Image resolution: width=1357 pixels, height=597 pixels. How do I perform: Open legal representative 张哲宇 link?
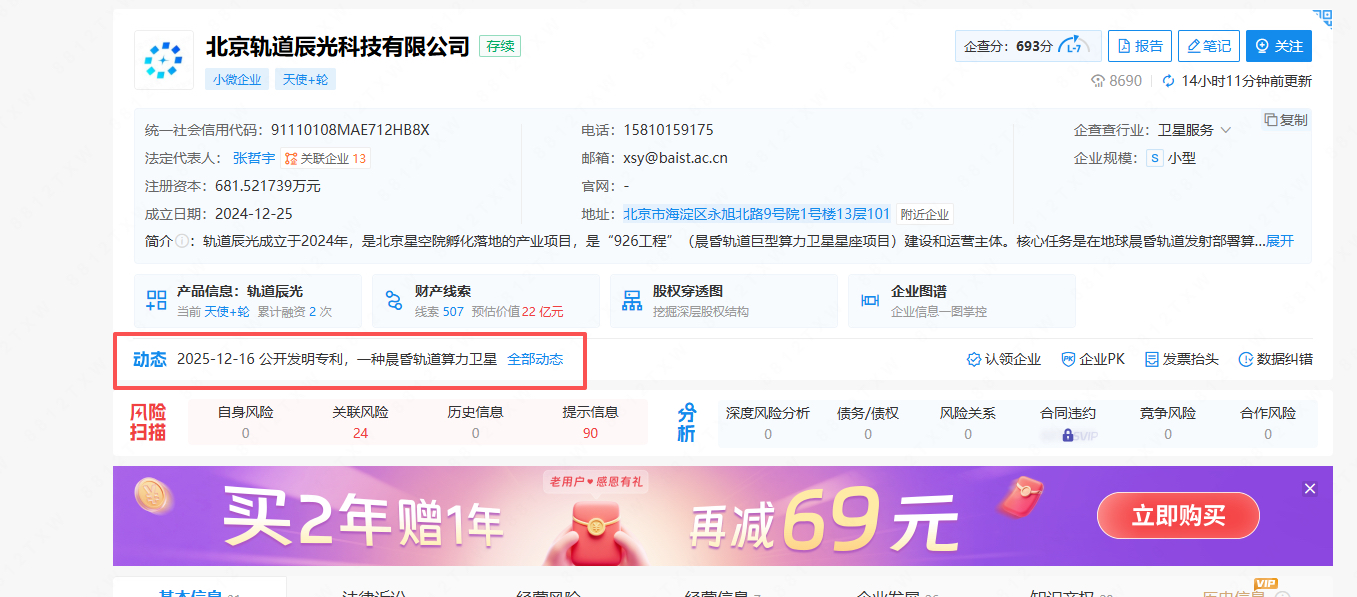point(254,158)
